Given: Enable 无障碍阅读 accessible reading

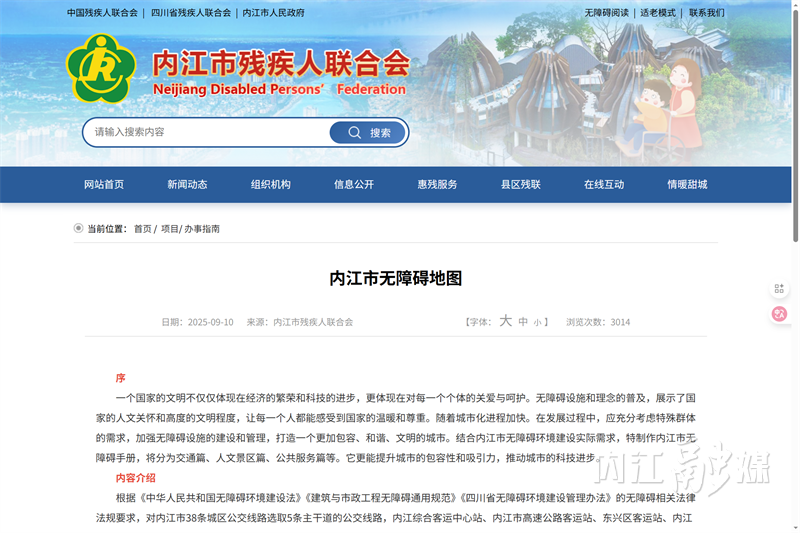Looking at the screenshot, I should click(606, 13).
